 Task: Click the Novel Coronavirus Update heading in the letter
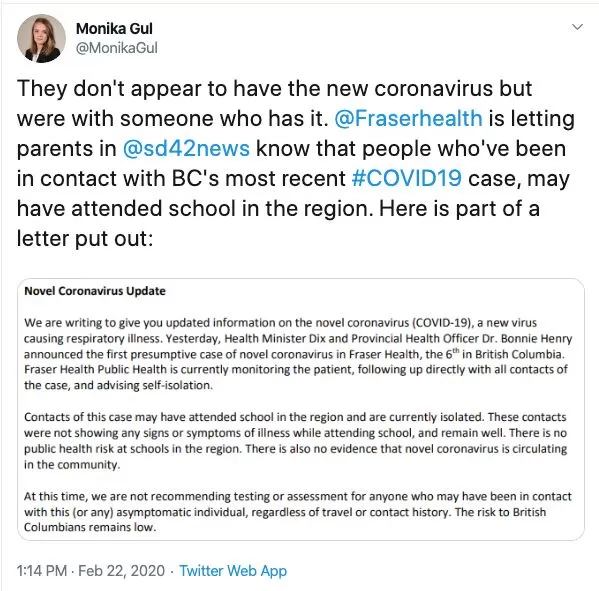click(95, 291)
